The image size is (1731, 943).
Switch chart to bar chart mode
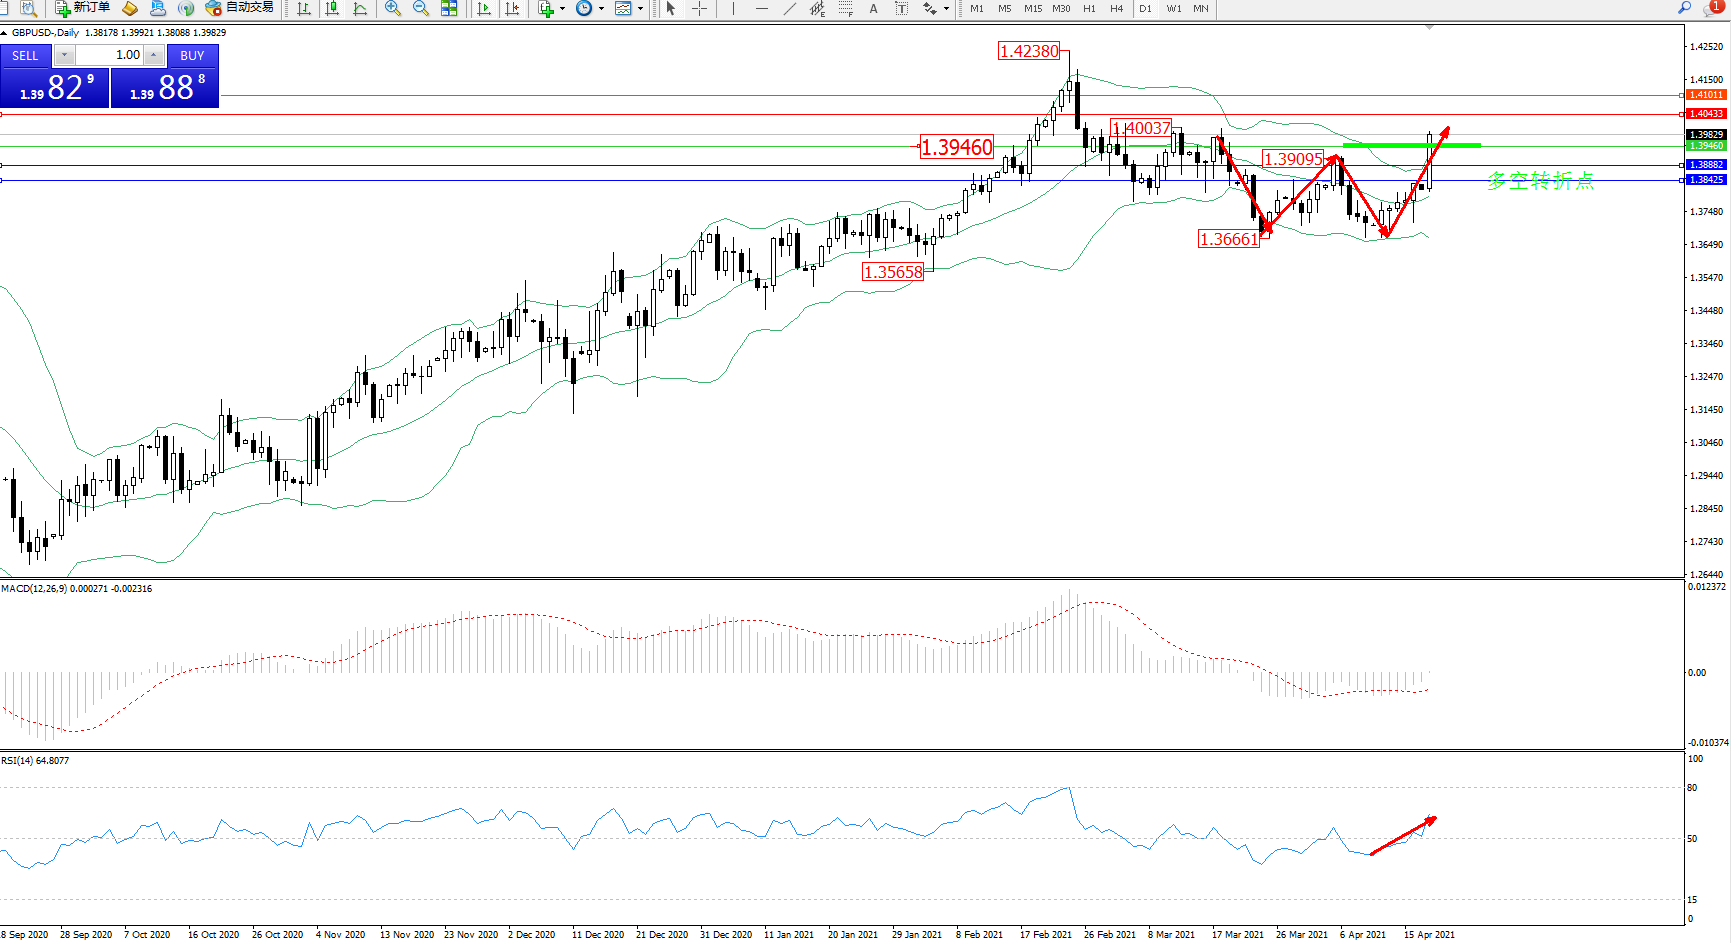pos(304,8)
